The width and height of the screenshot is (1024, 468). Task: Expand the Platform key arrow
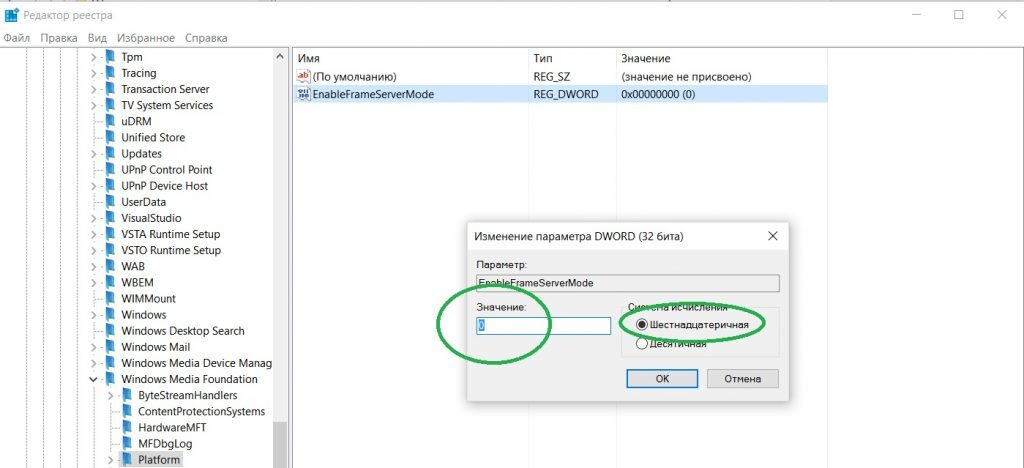coord(110,460)
